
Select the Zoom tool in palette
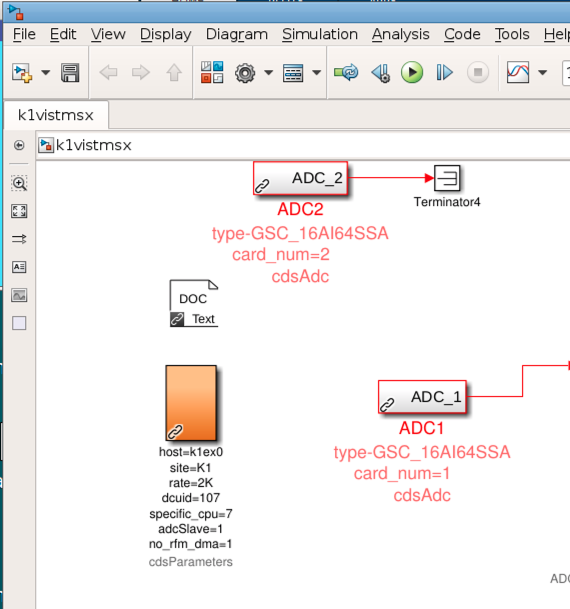(19, 183)
